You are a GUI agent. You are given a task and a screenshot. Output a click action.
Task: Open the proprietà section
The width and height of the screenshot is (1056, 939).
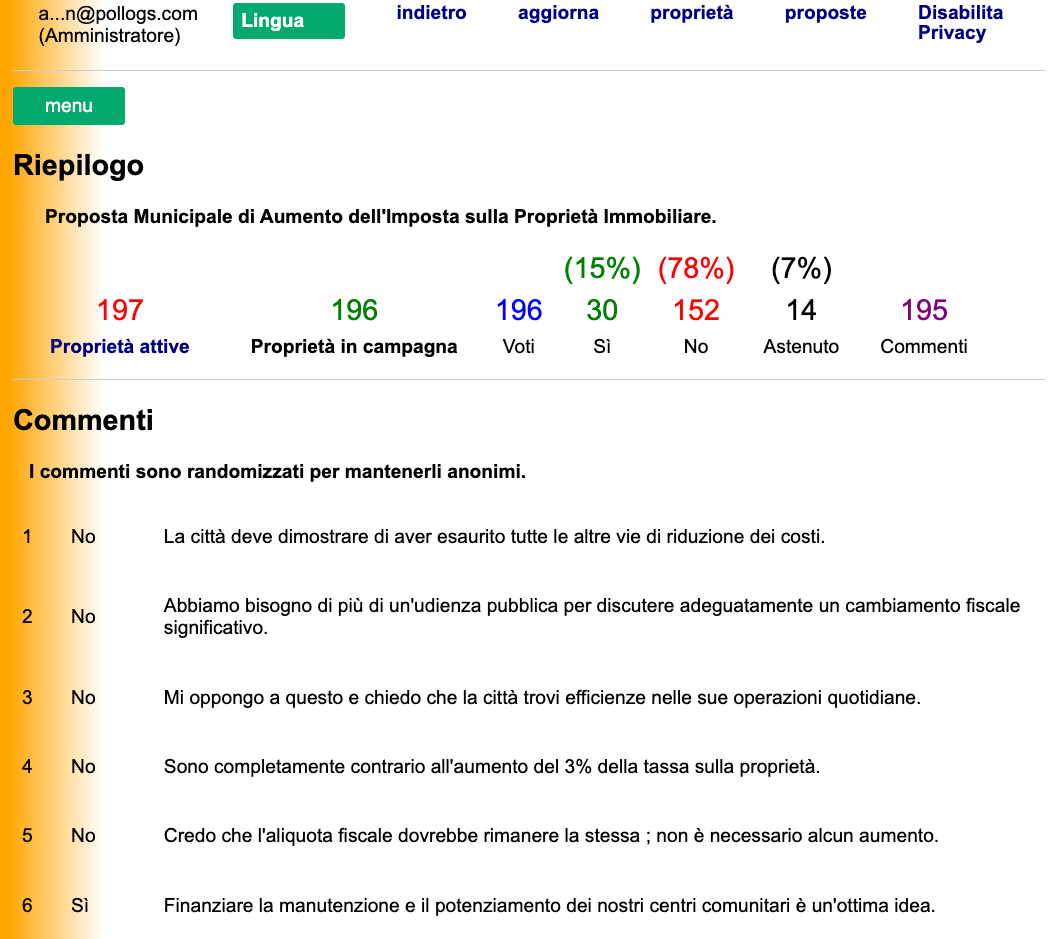point(691,13)
